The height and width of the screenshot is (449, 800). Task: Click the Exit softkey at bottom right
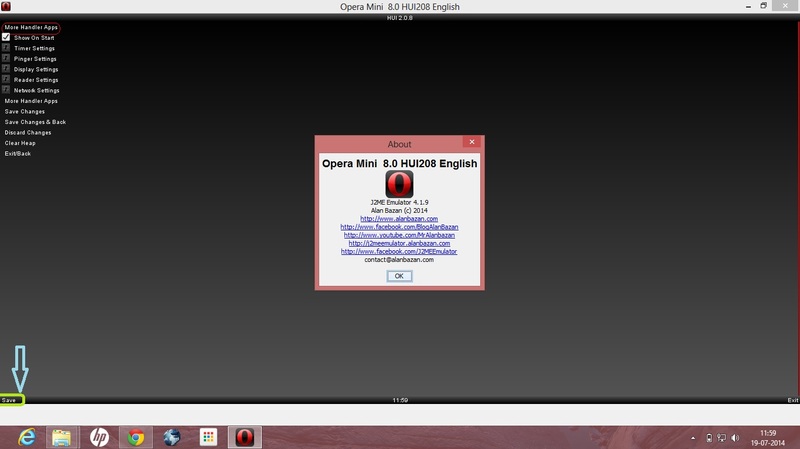(793, 400)
